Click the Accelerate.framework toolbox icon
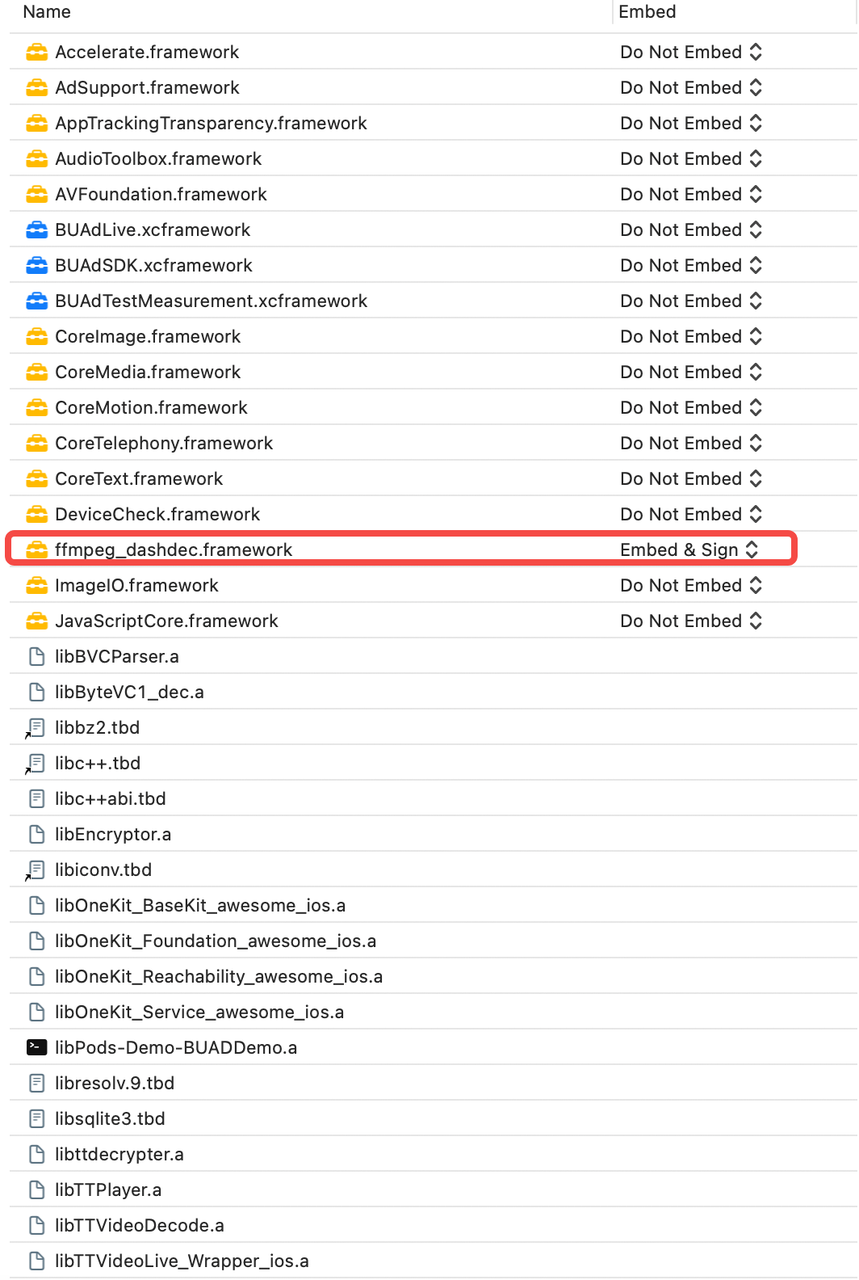 37,52
